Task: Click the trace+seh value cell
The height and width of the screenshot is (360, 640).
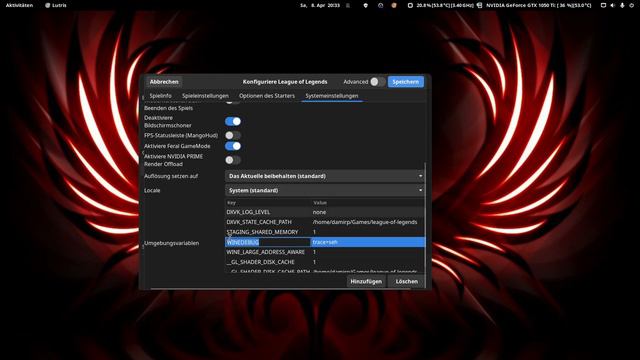Action: pos(368,242)
